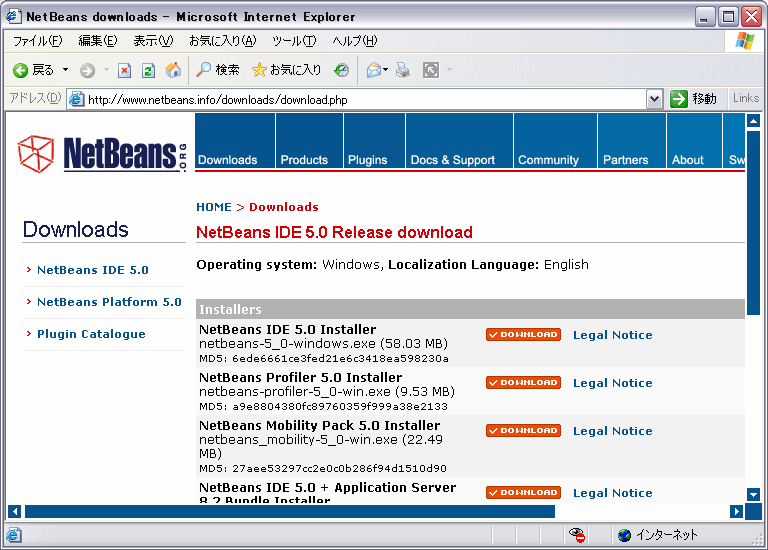Print the page using the printer icon
The height and width of the screenshot is (550, 768).
(403, 71)
